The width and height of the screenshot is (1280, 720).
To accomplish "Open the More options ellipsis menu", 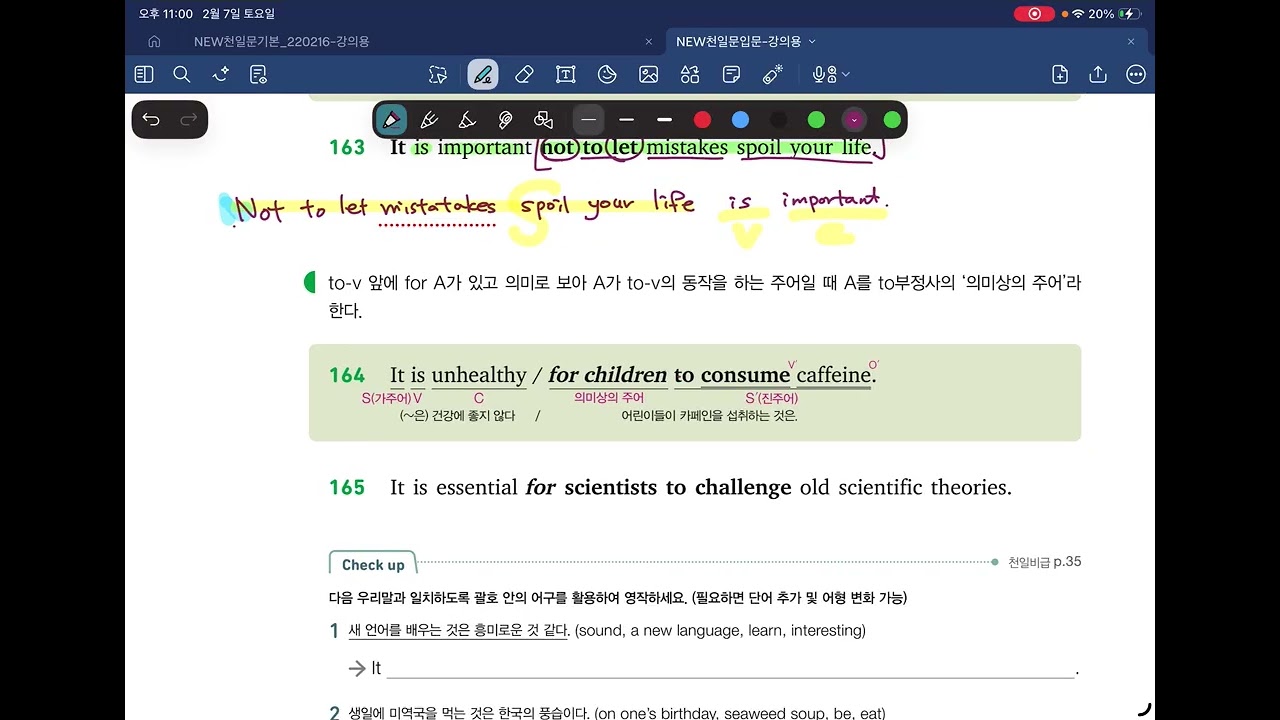I will tap(1136, 74).
